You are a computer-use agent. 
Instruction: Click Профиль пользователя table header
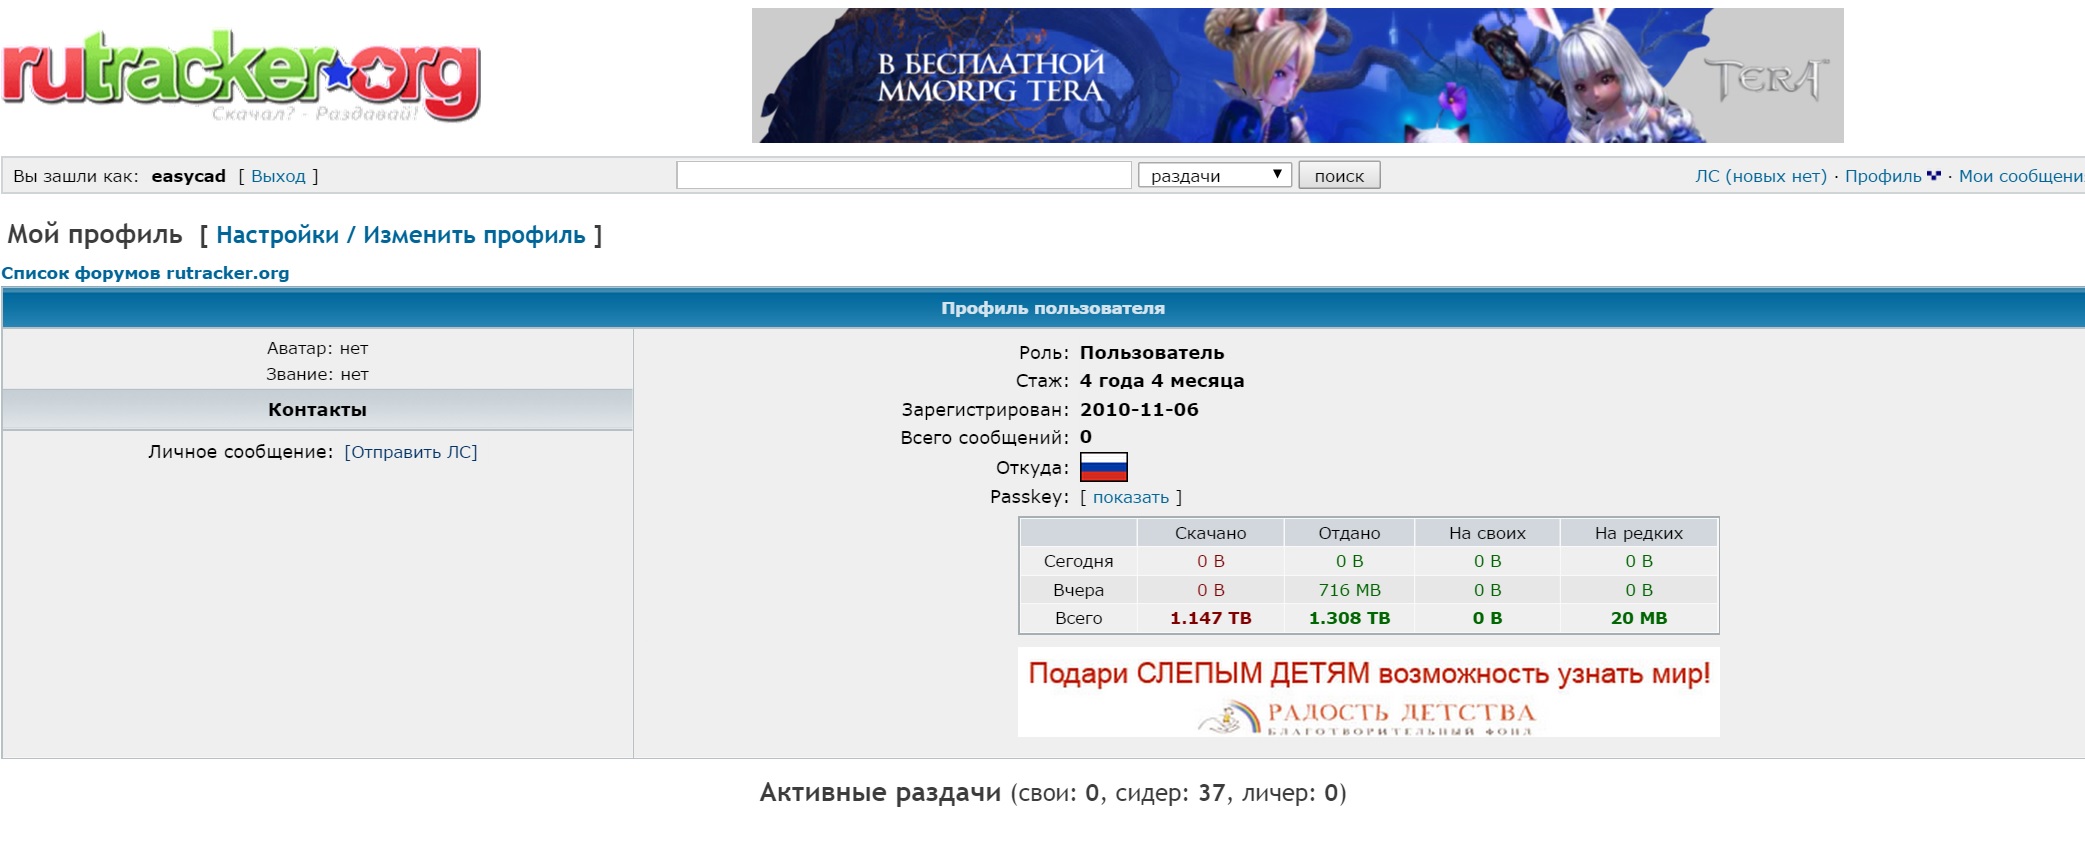[1053, 308]
